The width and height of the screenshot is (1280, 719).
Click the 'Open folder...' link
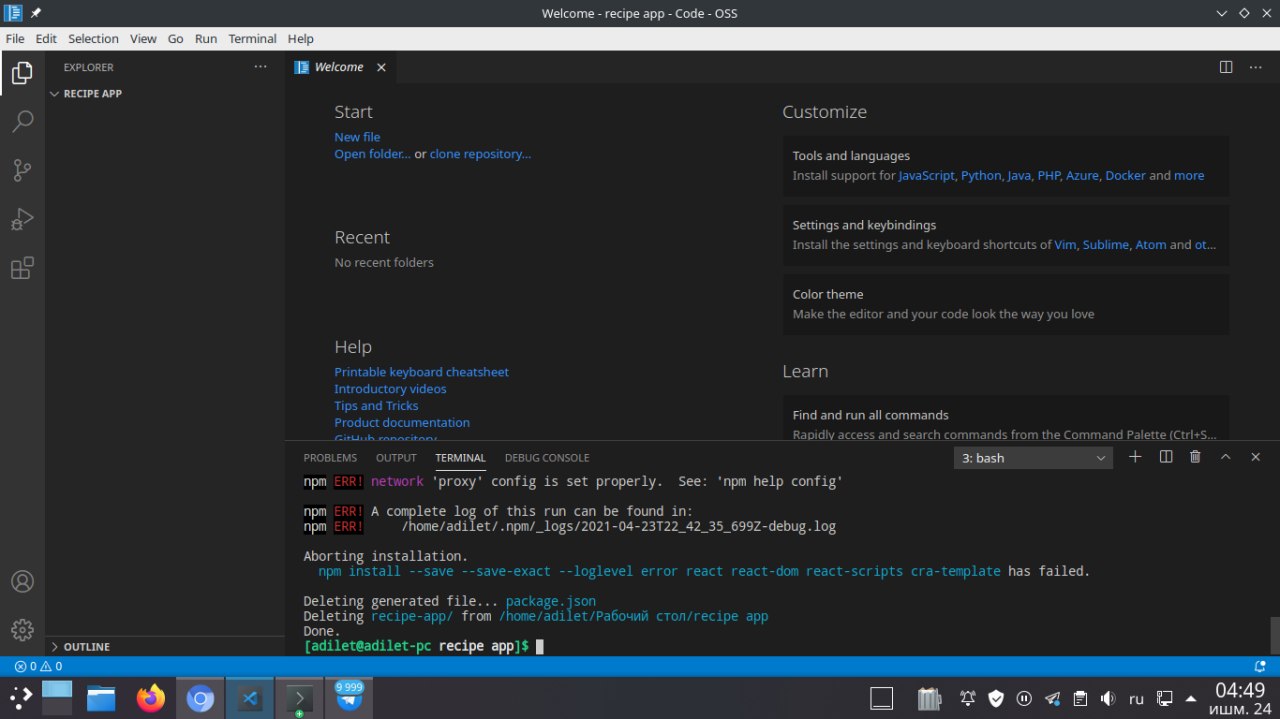372,154
